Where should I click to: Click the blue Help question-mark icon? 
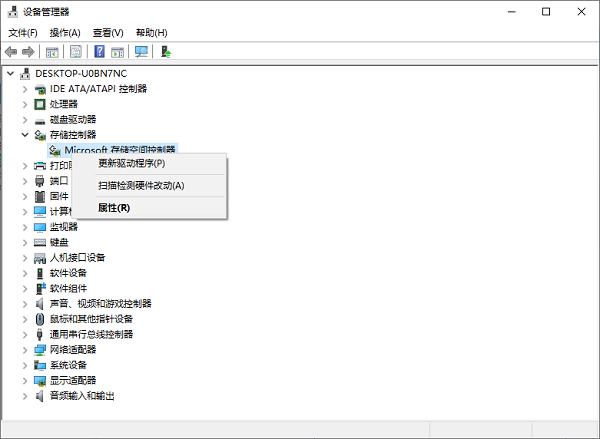pos(99,51)
